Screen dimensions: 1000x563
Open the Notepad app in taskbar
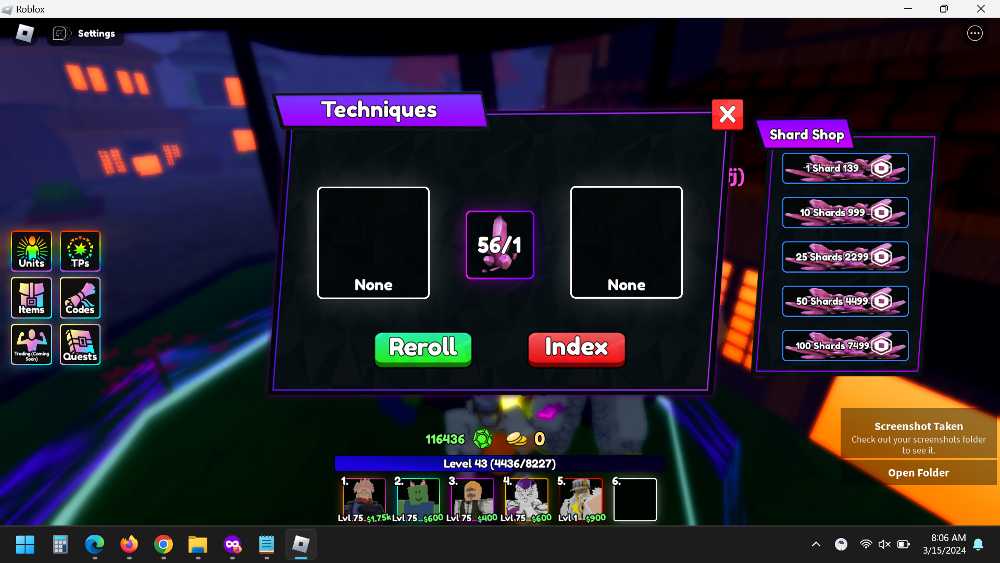[267, 545]
